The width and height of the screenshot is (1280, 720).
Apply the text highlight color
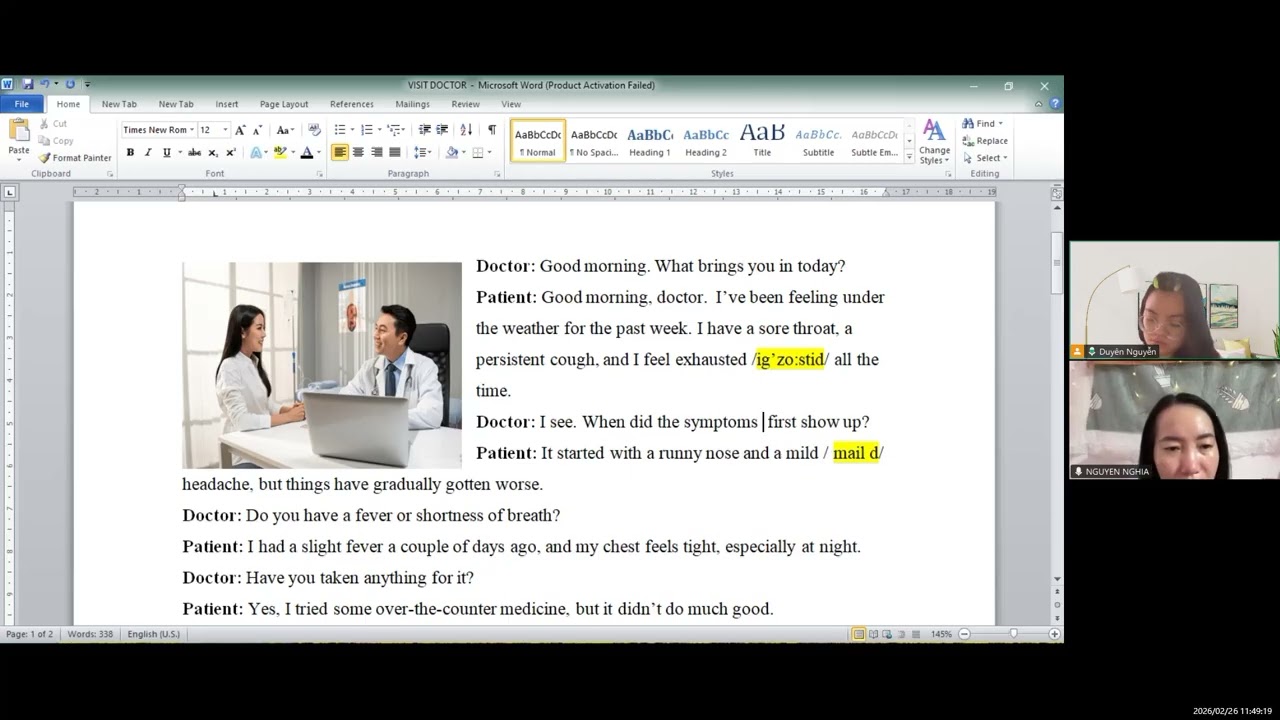(x=280, y=153)
